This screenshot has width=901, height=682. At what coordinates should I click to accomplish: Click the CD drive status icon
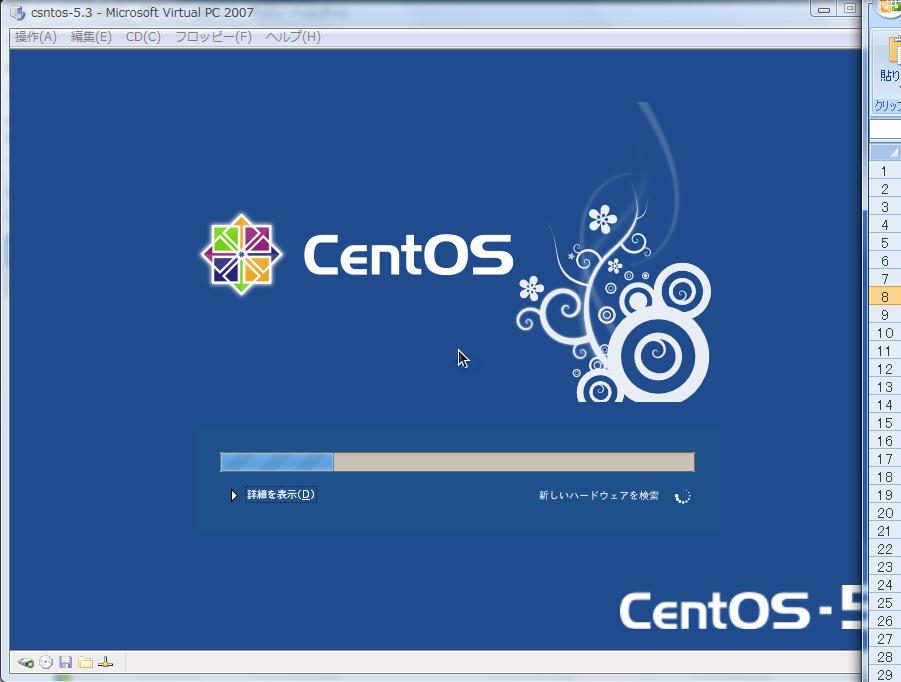46,662
